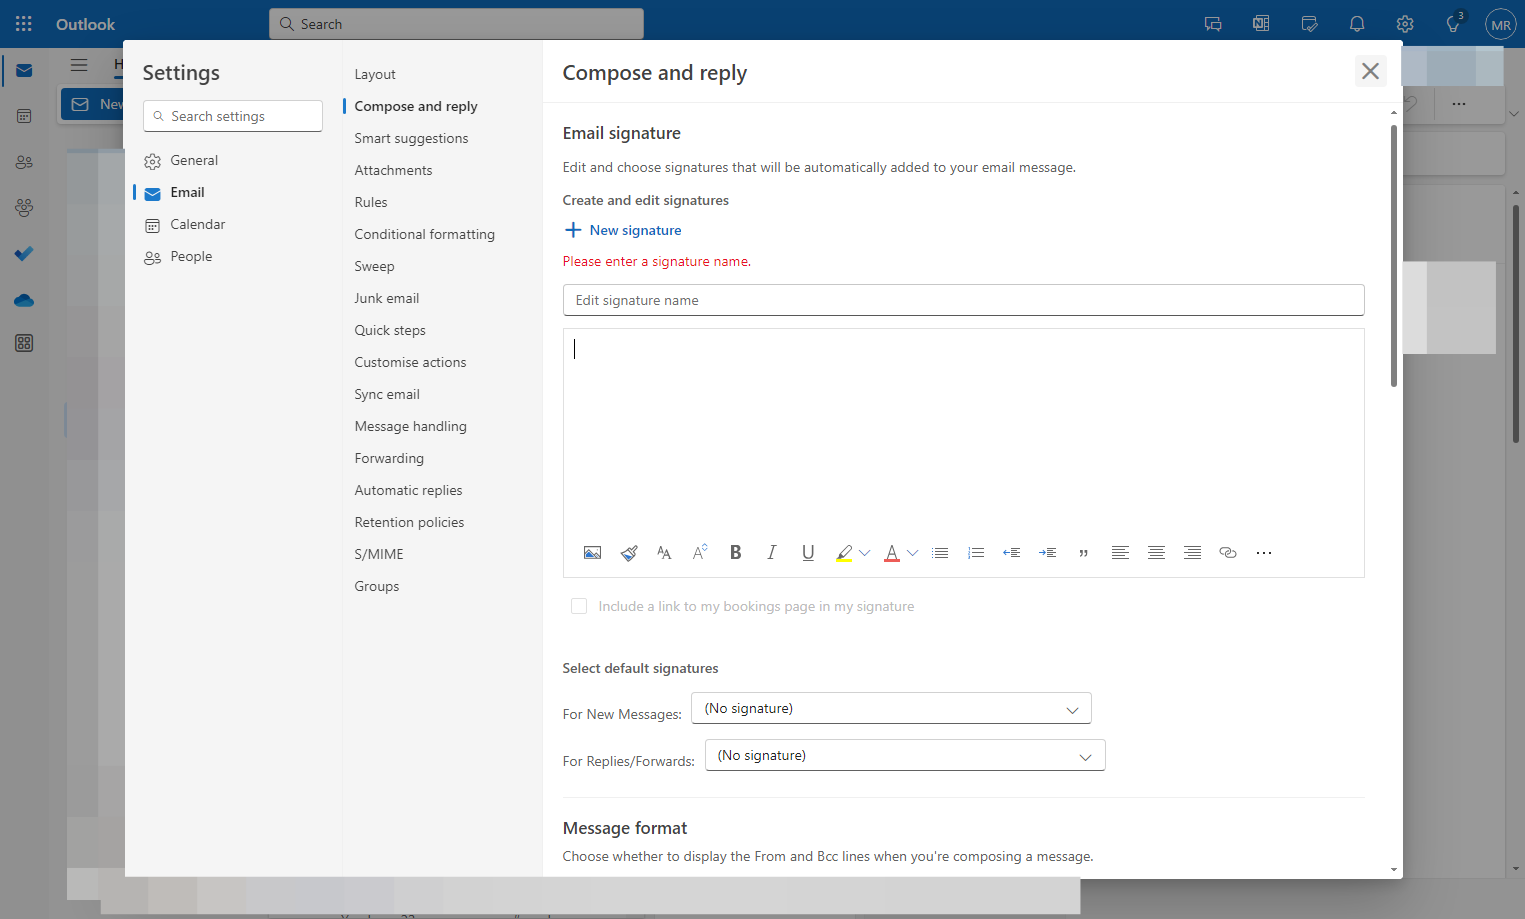1525x919 pixels.
Task: Switch to the People settings category
Action: pyautogui.click(x=191, y=256)
